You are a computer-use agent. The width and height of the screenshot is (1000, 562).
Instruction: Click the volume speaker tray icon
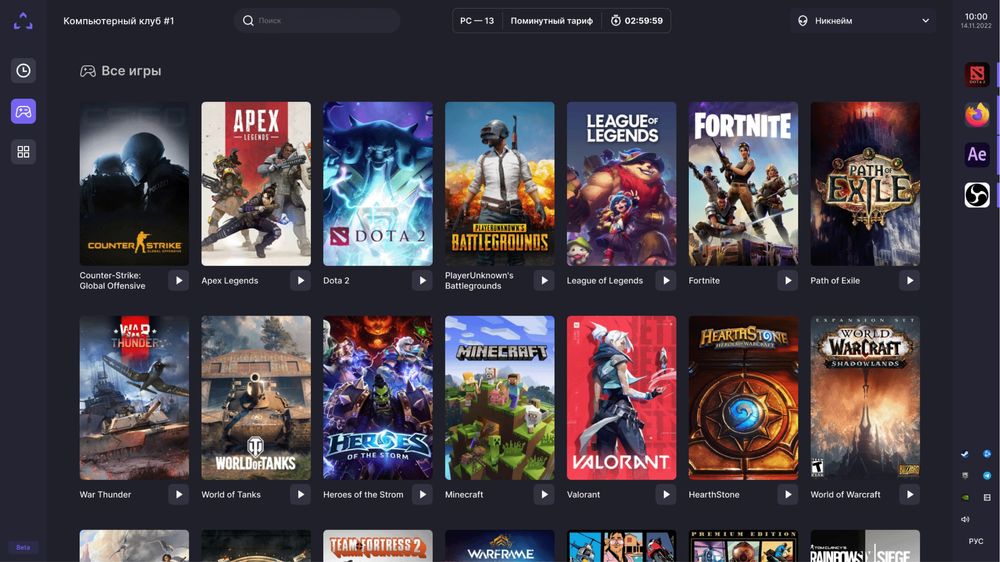965,519
